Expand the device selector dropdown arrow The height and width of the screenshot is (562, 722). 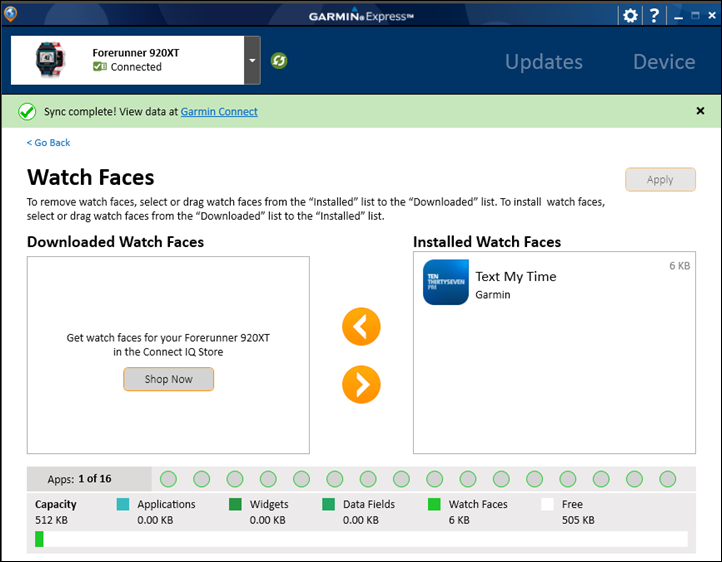click(252, 60)
